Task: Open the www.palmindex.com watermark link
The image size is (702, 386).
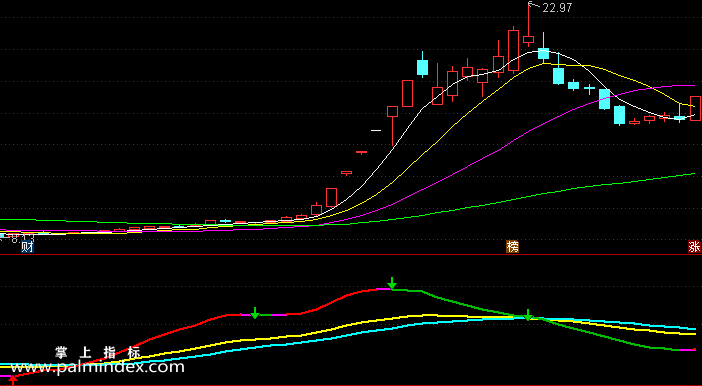Action: [x=97, y=368]
